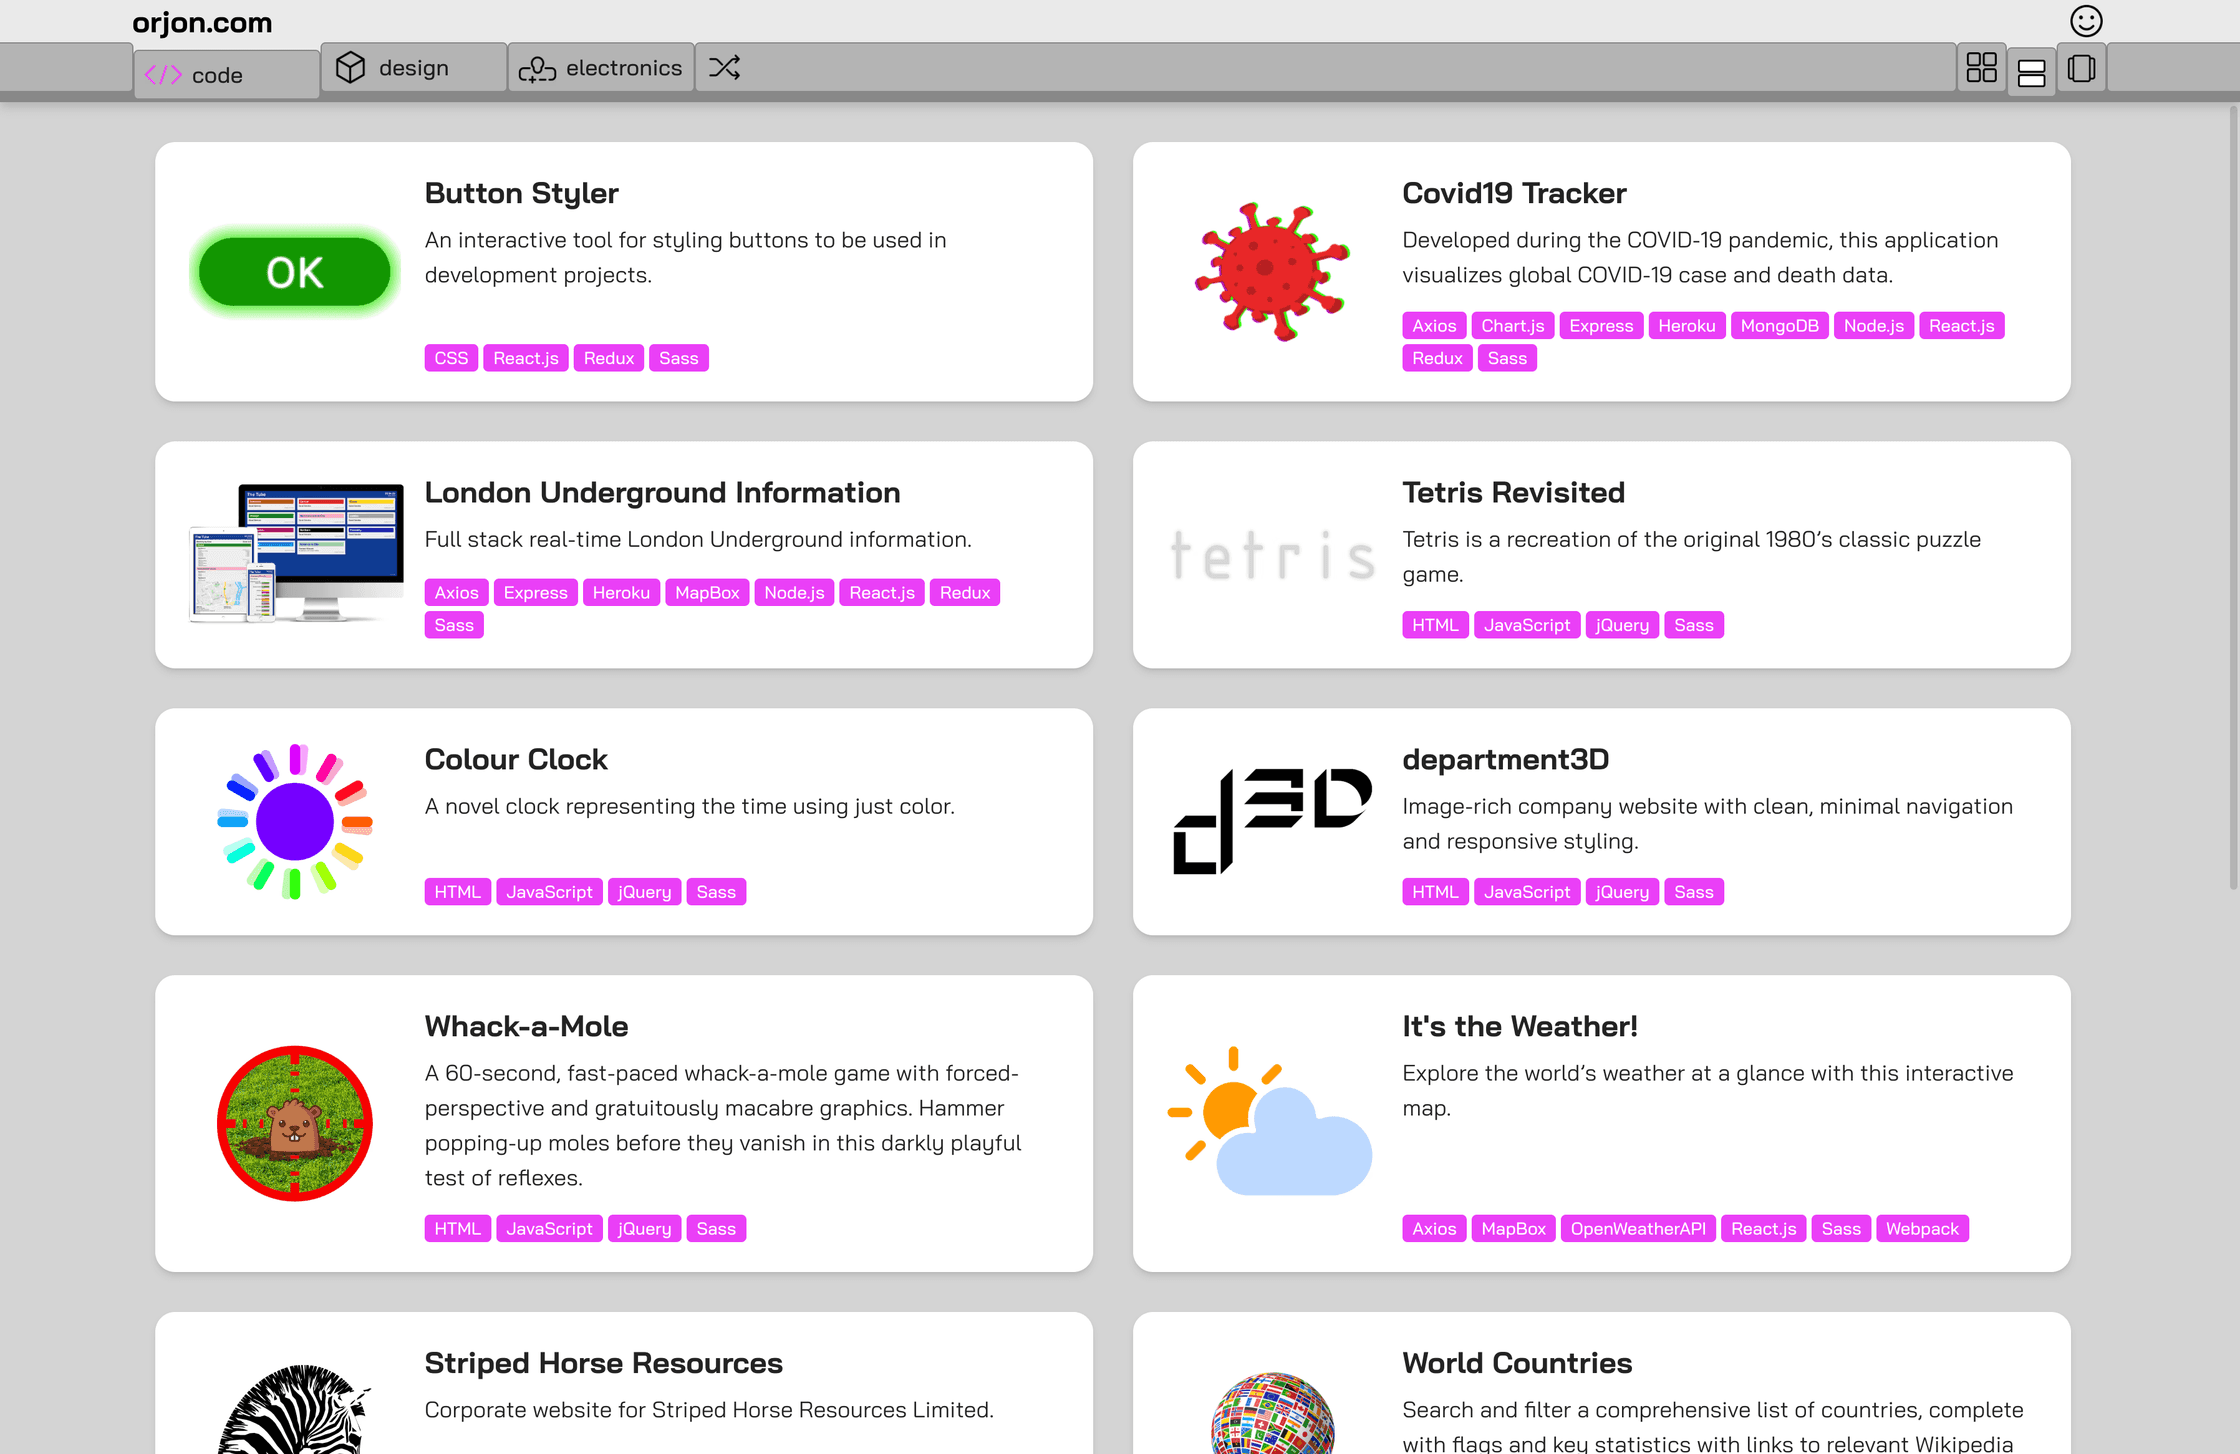The image size is (2240, 1454).
Task: Click Heroku tag on London Underground card
Action: click(621, 593)
